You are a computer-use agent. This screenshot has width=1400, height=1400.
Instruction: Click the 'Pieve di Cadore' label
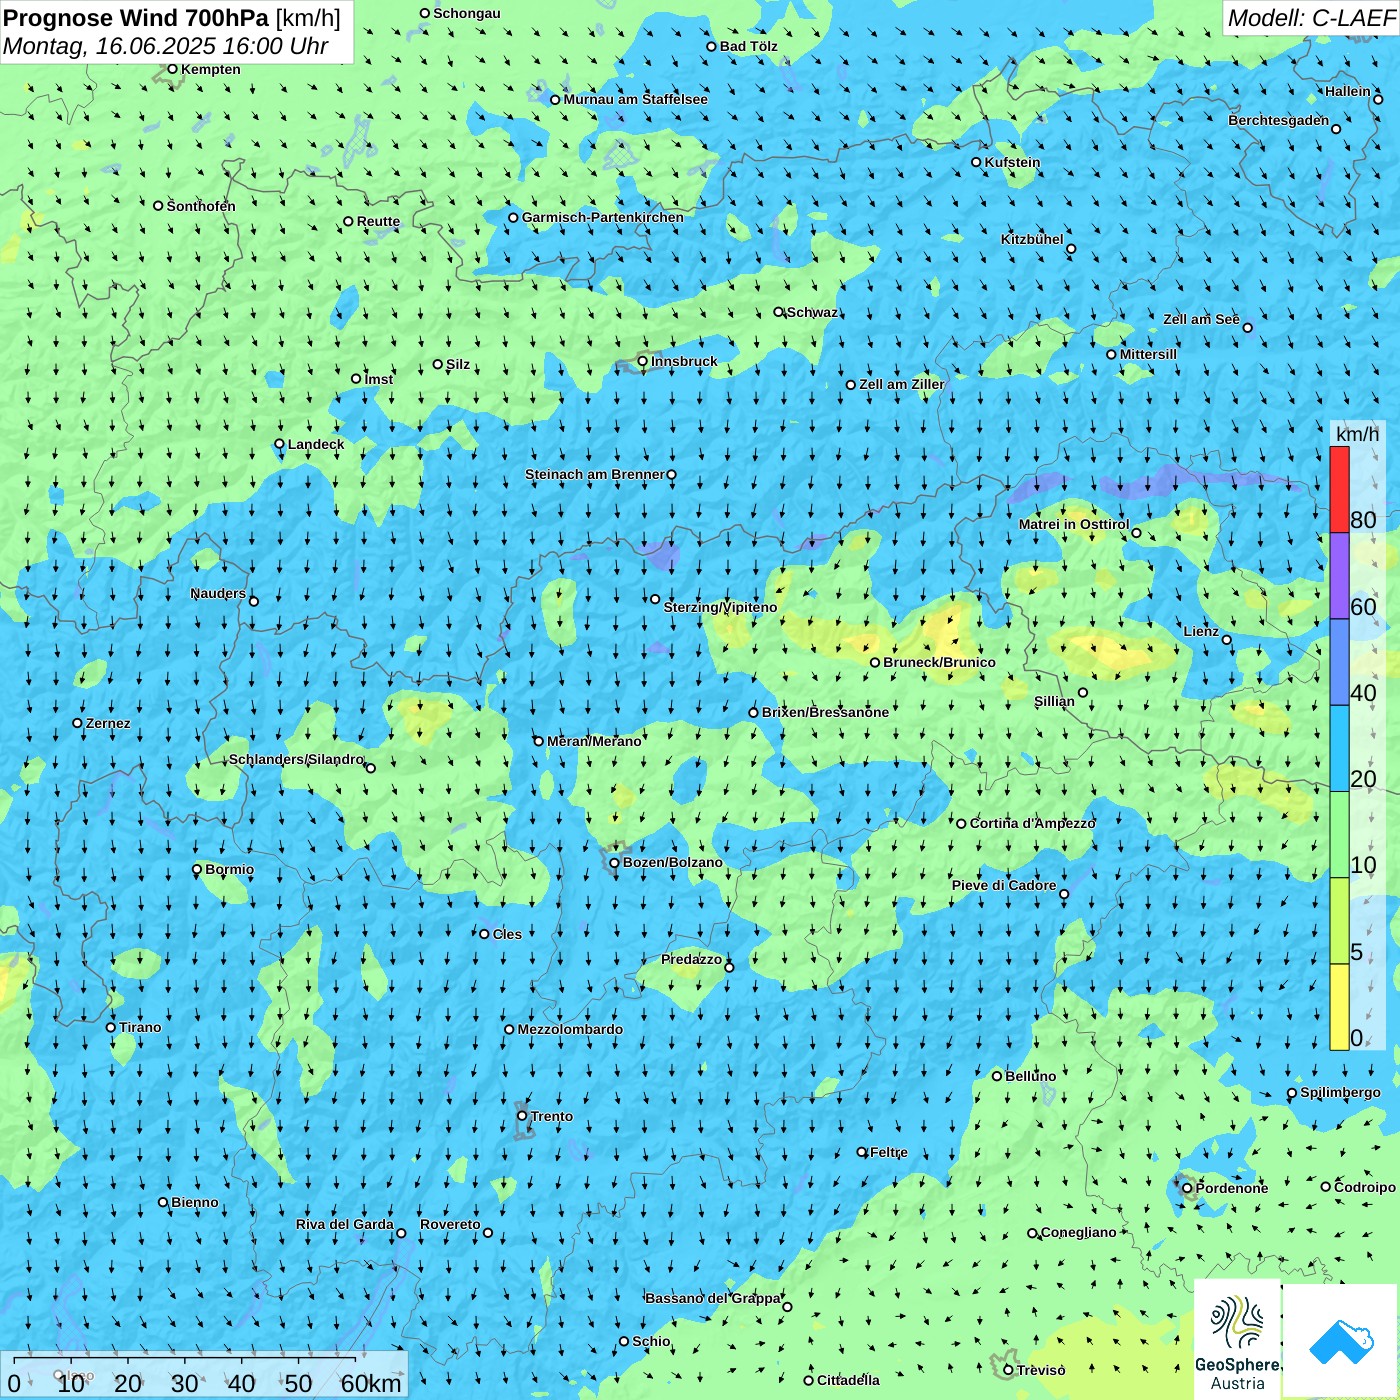[x=1004, y=885]
